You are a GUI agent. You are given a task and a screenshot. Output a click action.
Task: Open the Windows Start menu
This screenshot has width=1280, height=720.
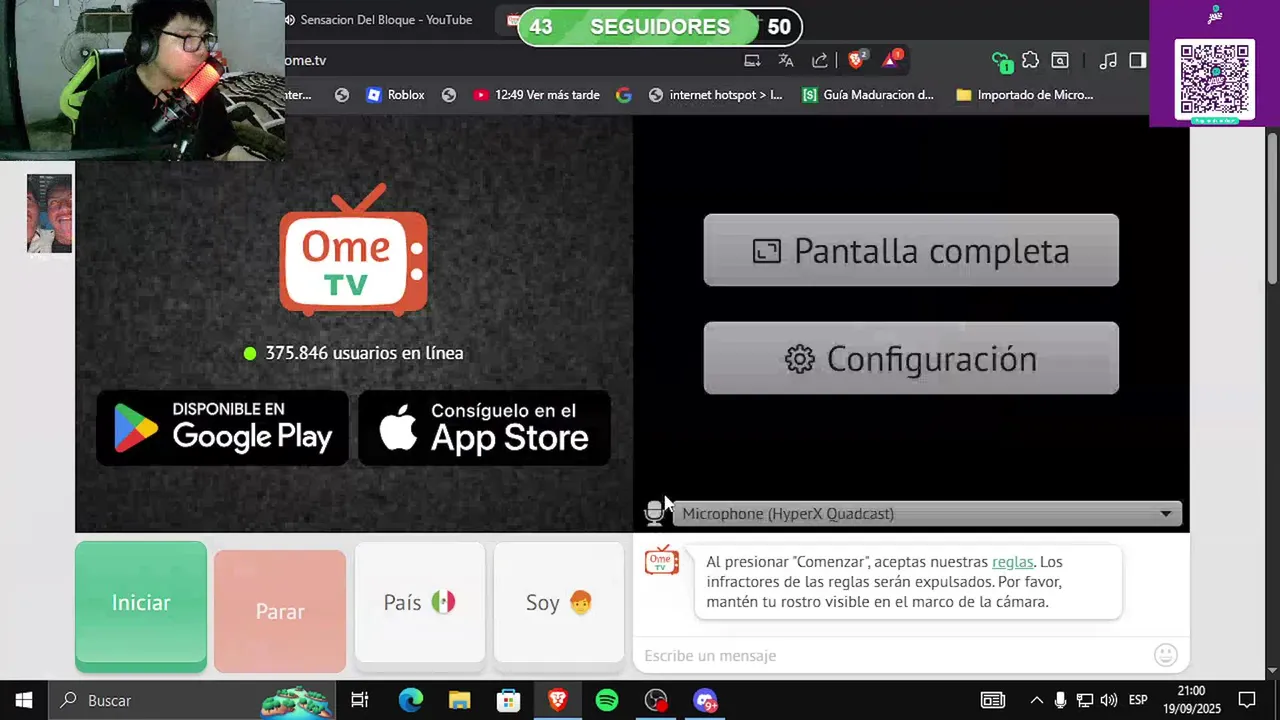tap(23, 700)
